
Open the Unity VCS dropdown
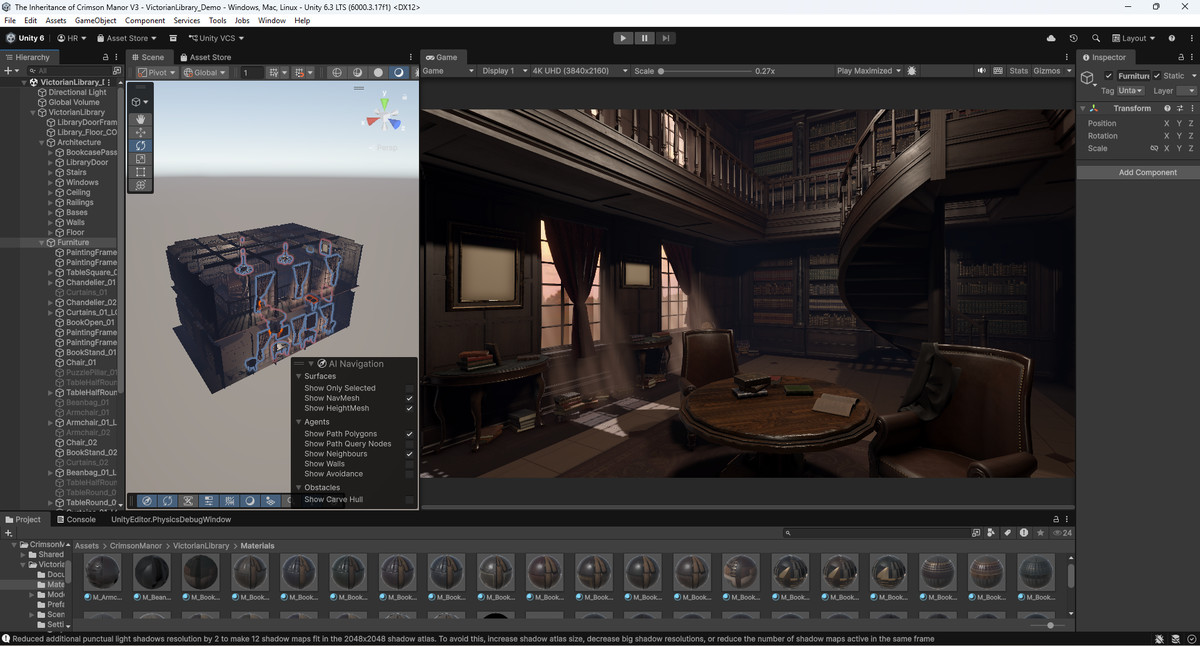tap(216, 38)
